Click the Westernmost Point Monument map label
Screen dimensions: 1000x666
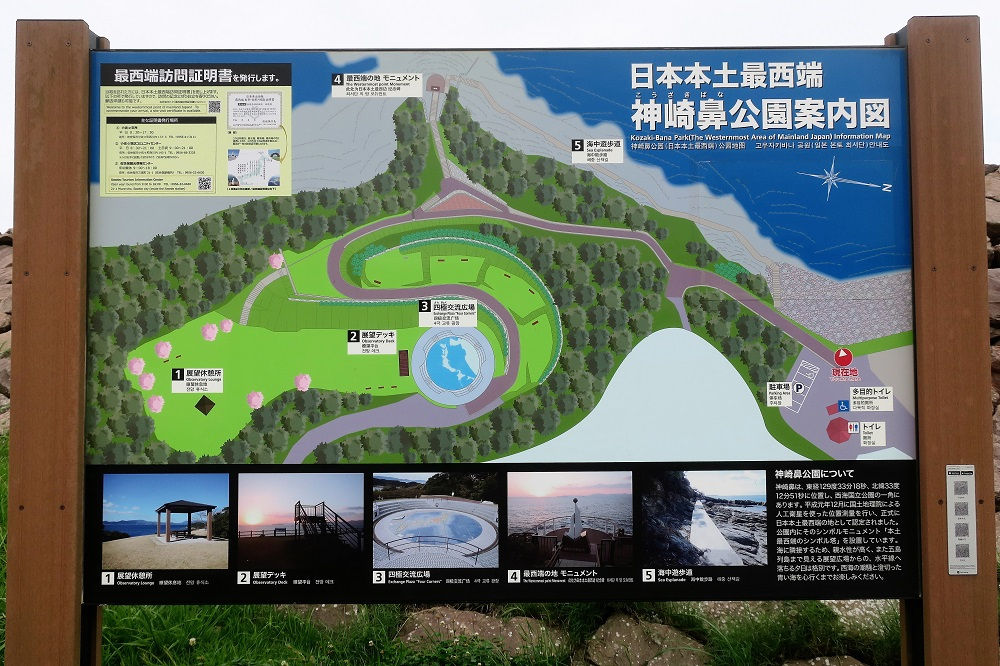[377, 83]
